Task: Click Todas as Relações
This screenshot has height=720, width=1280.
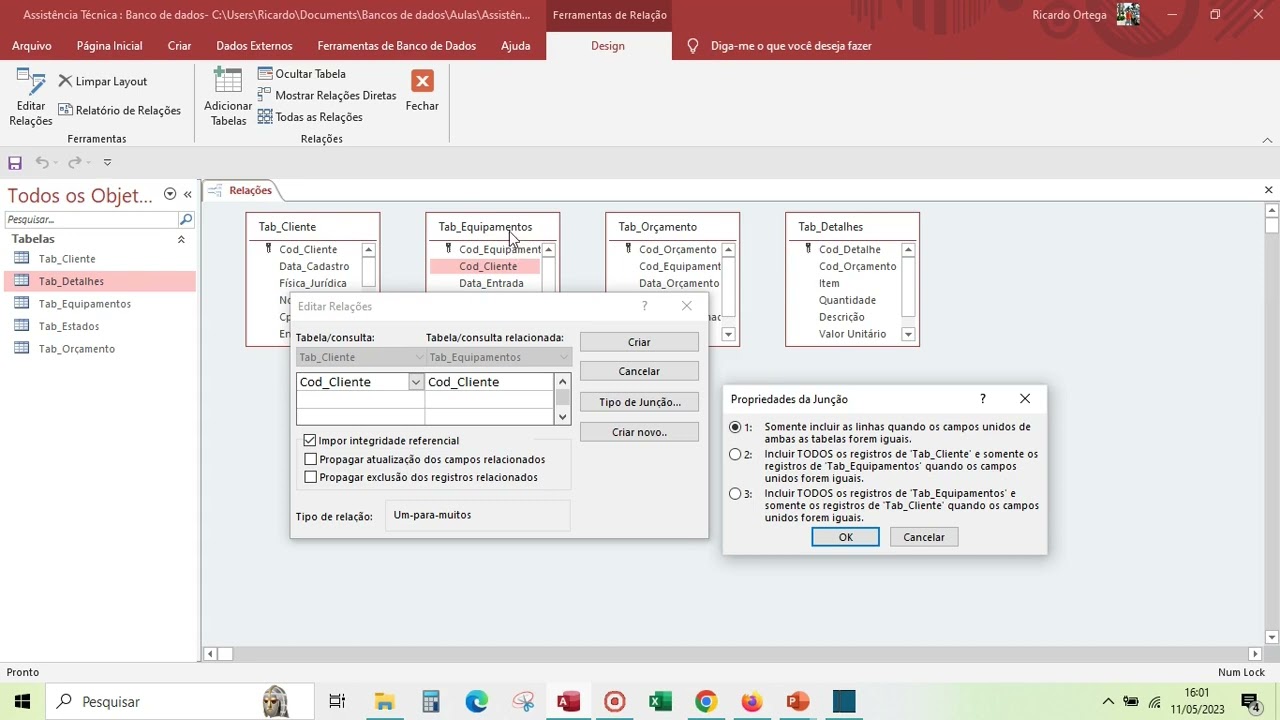Action: [310, 117]
